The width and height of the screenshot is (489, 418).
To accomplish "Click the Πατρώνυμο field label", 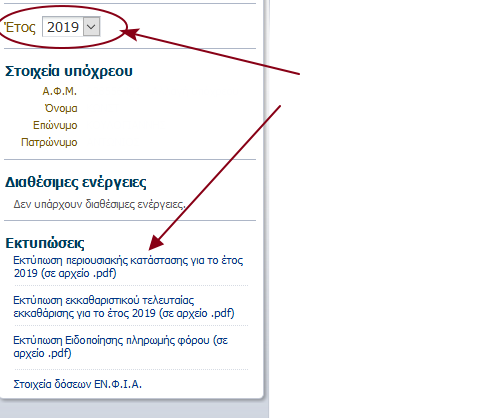I will point(49,142).
